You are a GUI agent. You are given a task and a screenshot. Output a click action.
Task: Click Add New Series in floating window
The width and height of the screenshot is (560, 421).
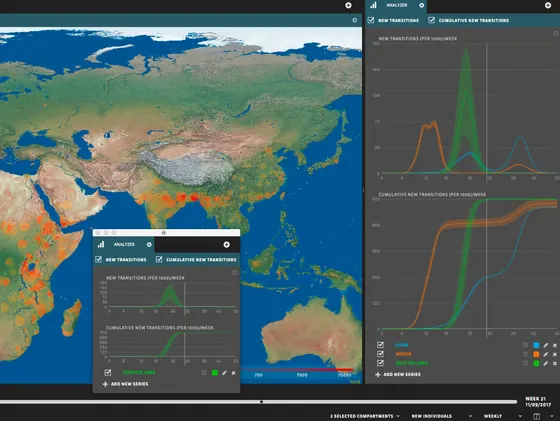125,384
